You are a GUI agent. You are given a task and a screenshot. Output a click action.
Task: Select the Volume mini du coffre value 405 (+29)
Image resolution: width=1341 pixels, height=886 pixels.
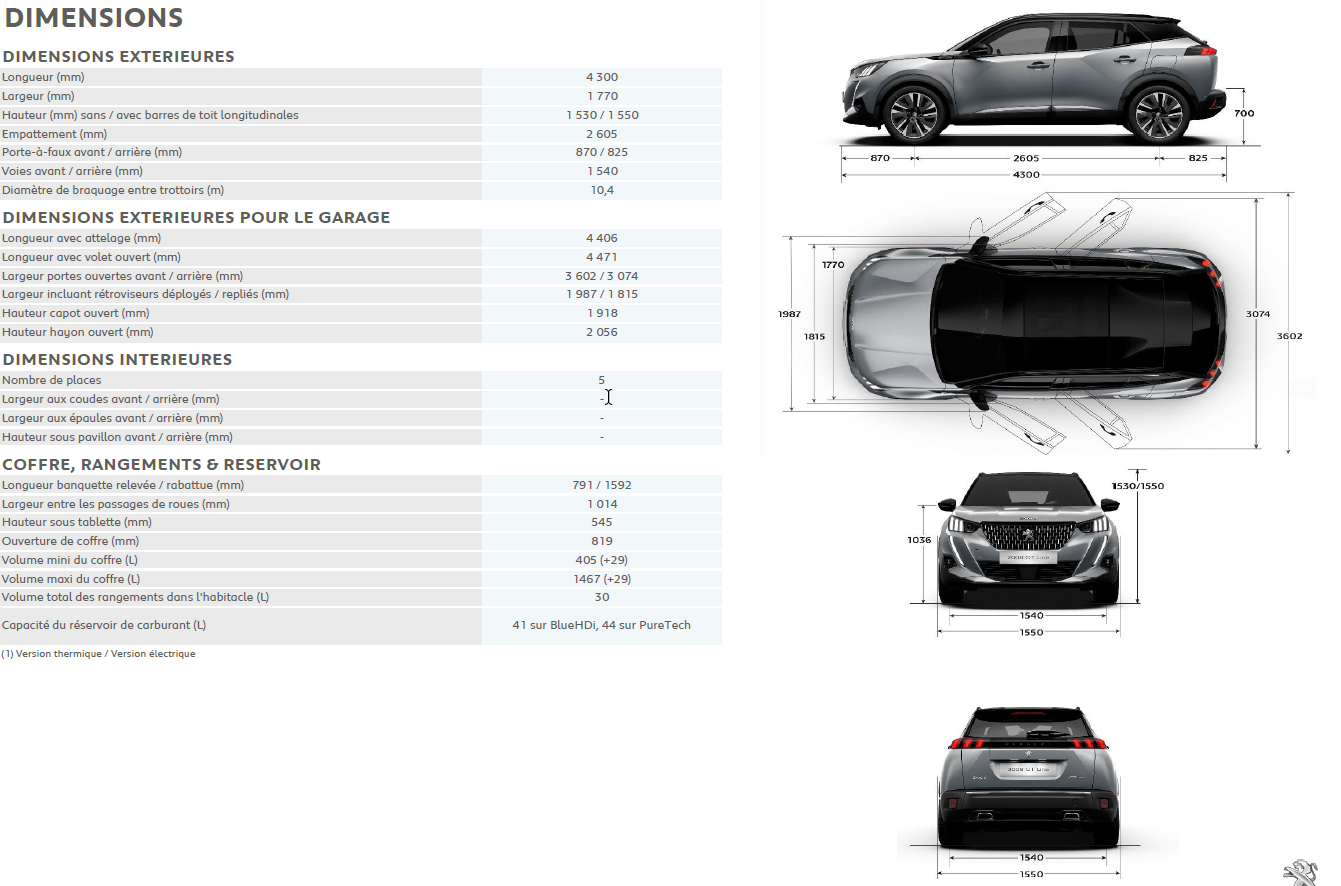coord(601,560)
